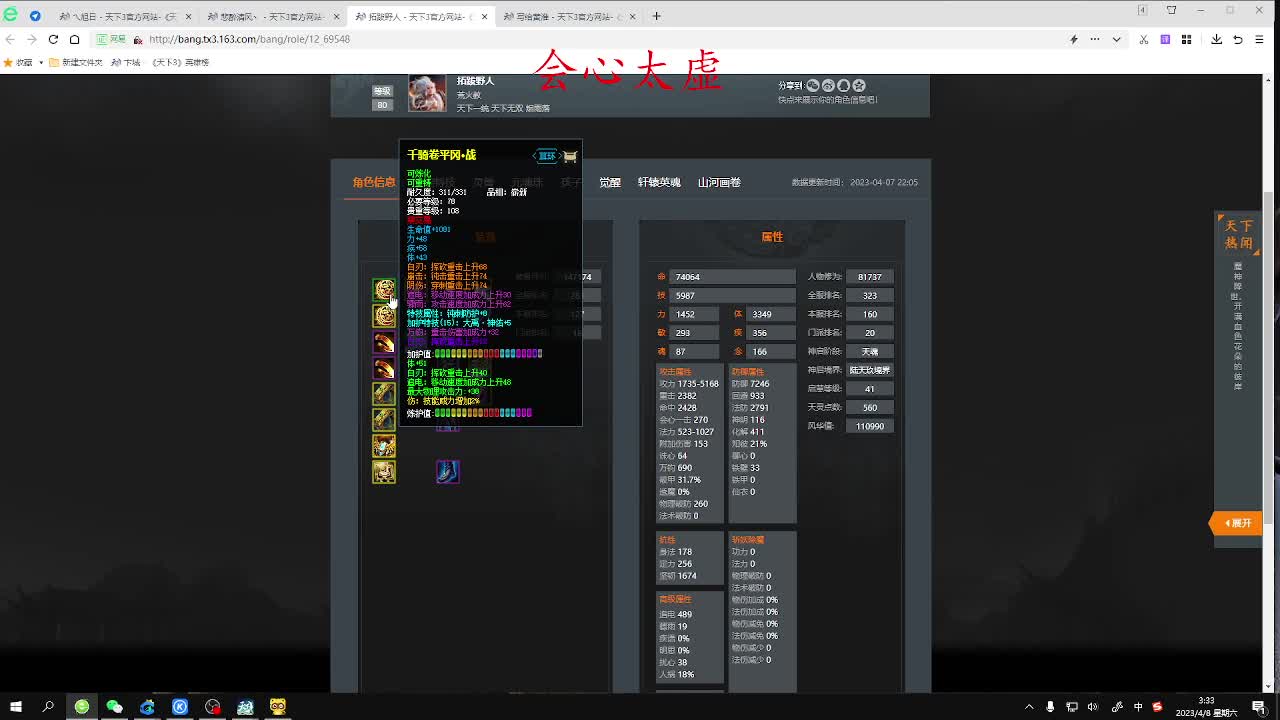Show hidden system tray icons
Image resolution: width=1280 pixels, height=720 pixels.
(1031, 707)
